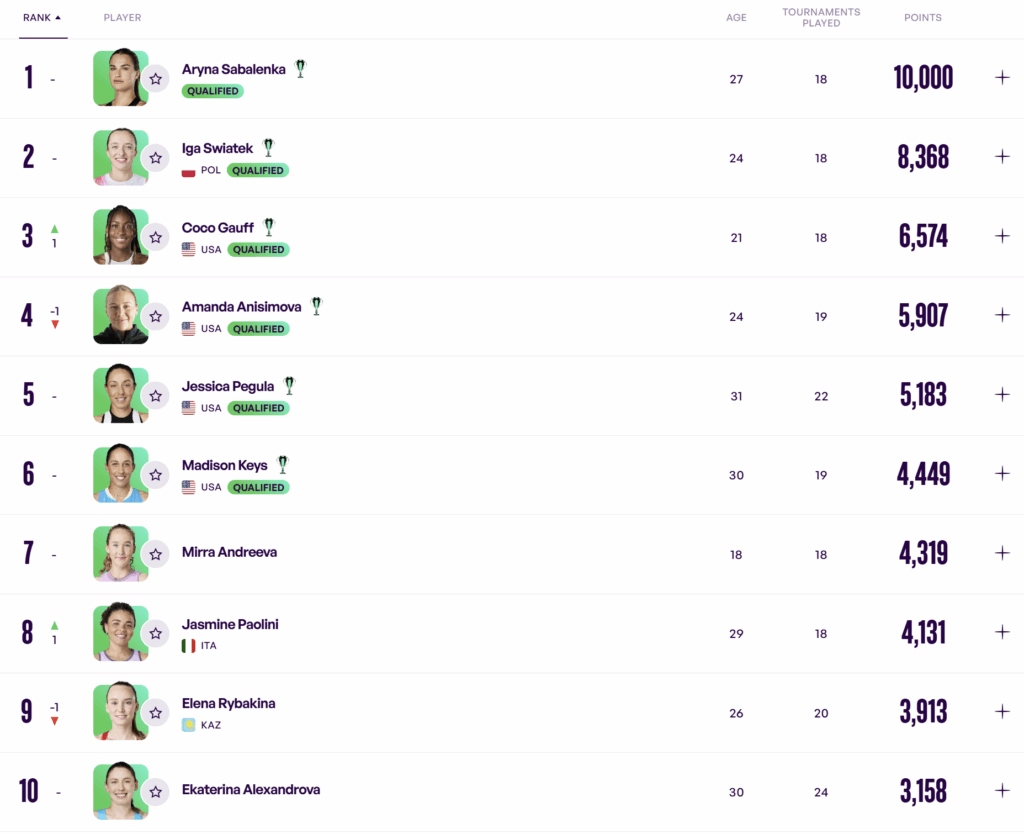Click the trophy icon next to Madison Keys
1024x834 pixels.
(x=283, y=464)
